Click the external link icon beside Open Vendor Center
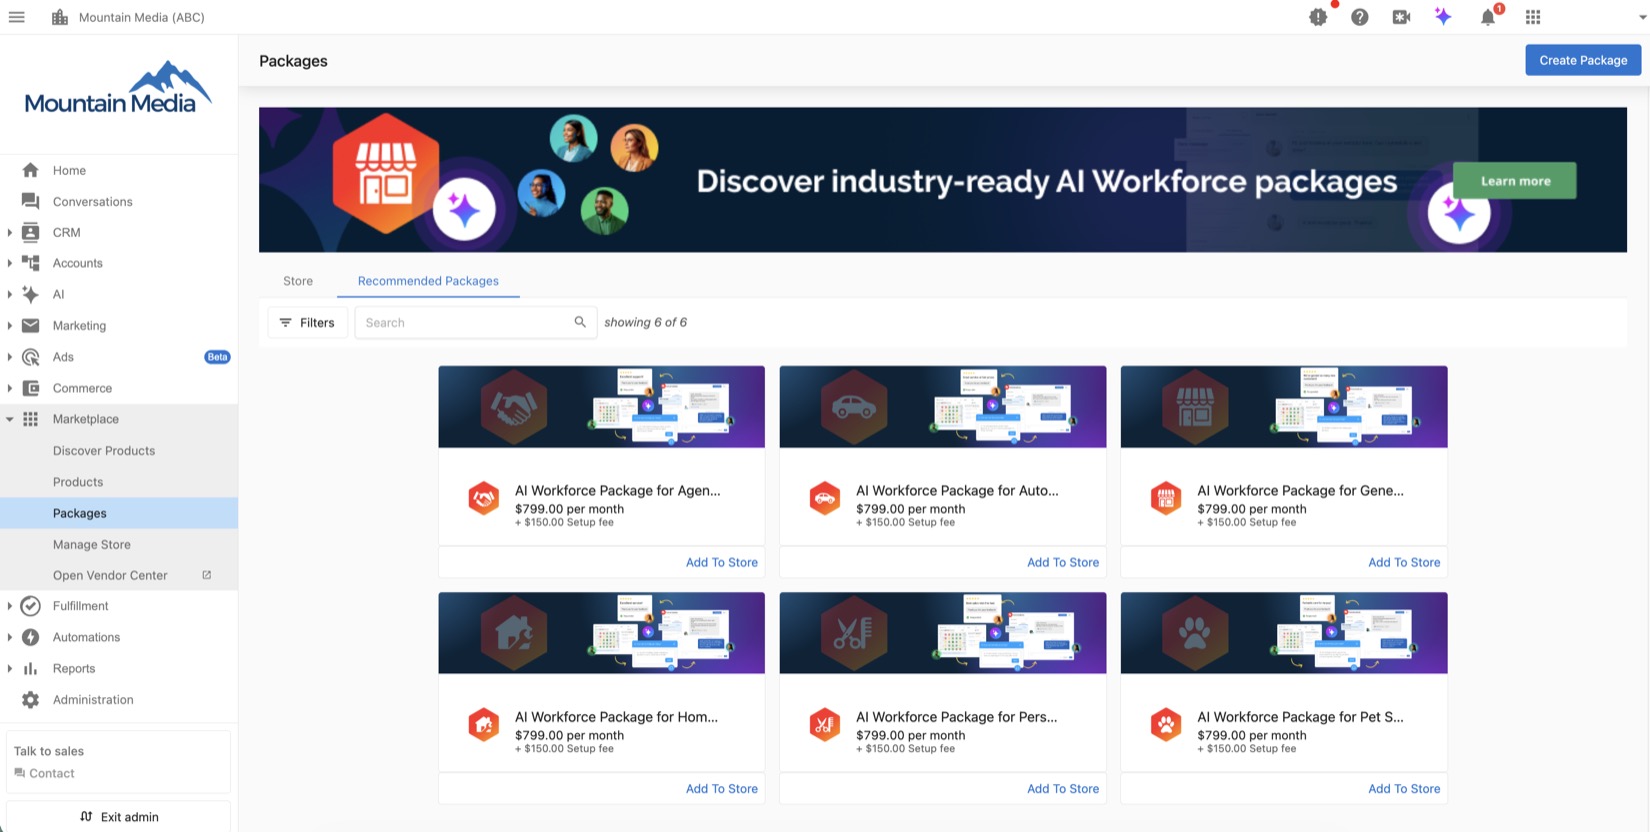The width and height of the screenshot is (1650, 832). coord(207,575)
